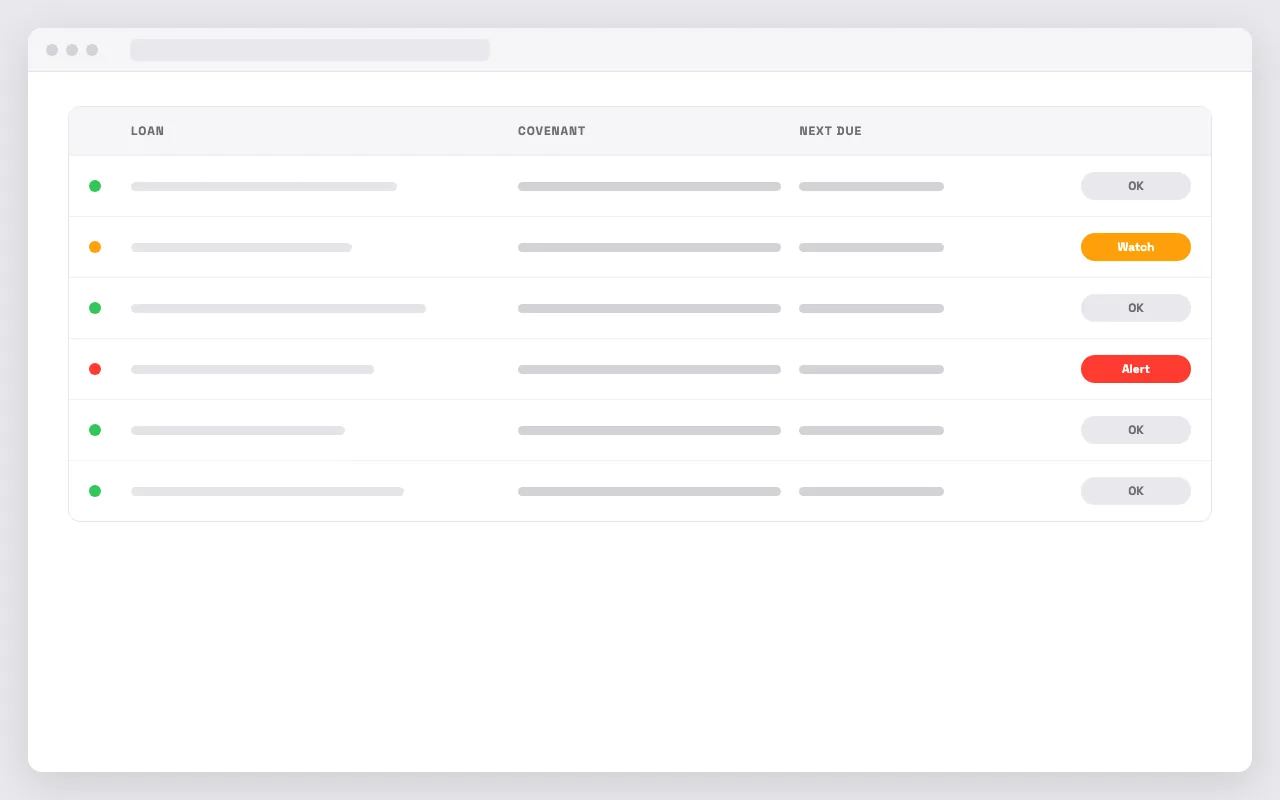
Task: Open the red Alert status badge
Action: [x=1136, y=369]
